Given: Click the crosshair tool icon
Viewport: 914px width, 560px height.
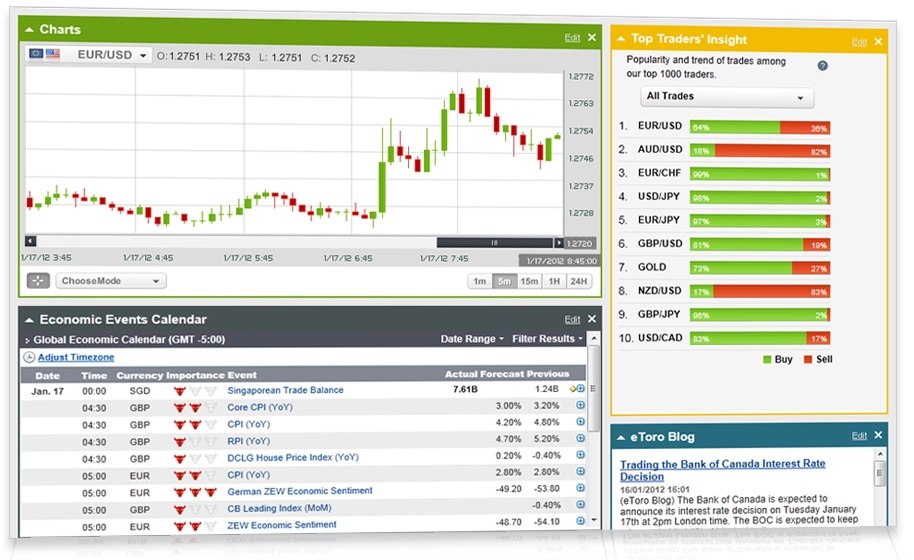Looking at the screenshot, I should 38,281.
